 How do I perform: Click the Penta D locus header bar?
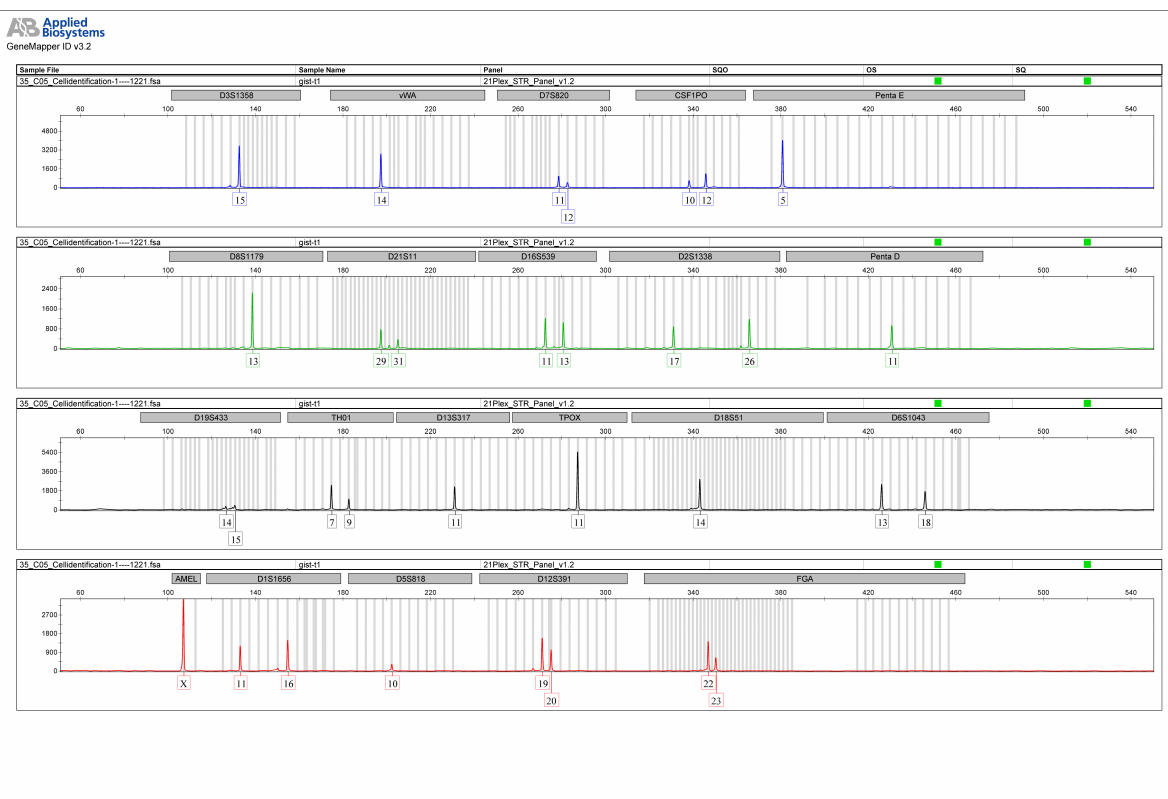885,256
